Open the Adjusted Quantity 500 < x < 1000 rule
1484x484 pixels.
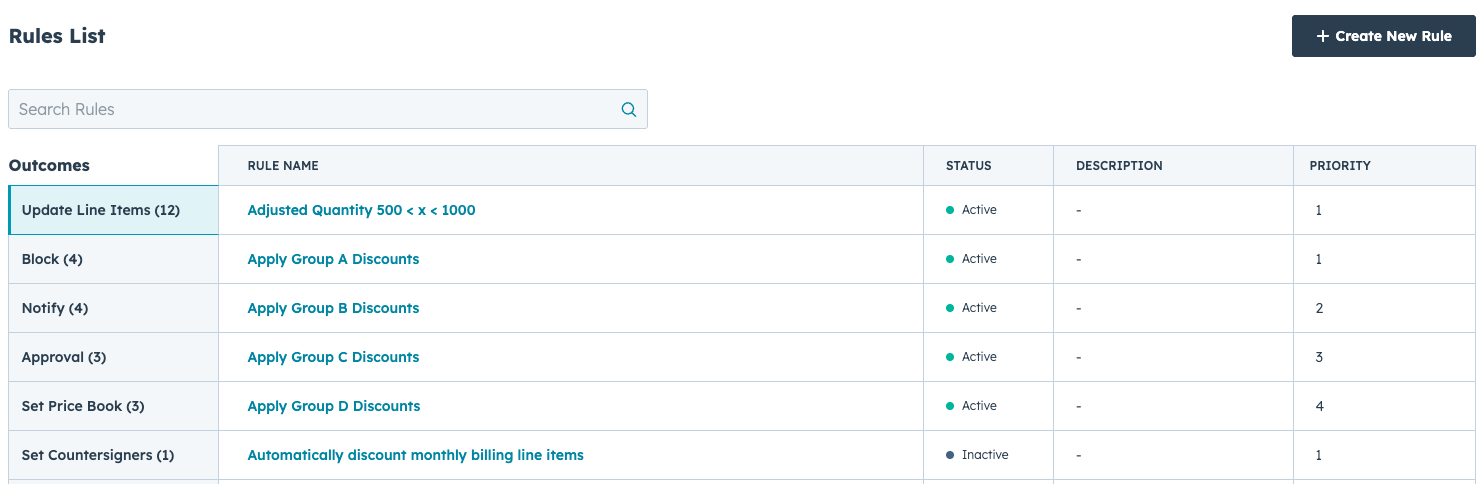[361, 210]
